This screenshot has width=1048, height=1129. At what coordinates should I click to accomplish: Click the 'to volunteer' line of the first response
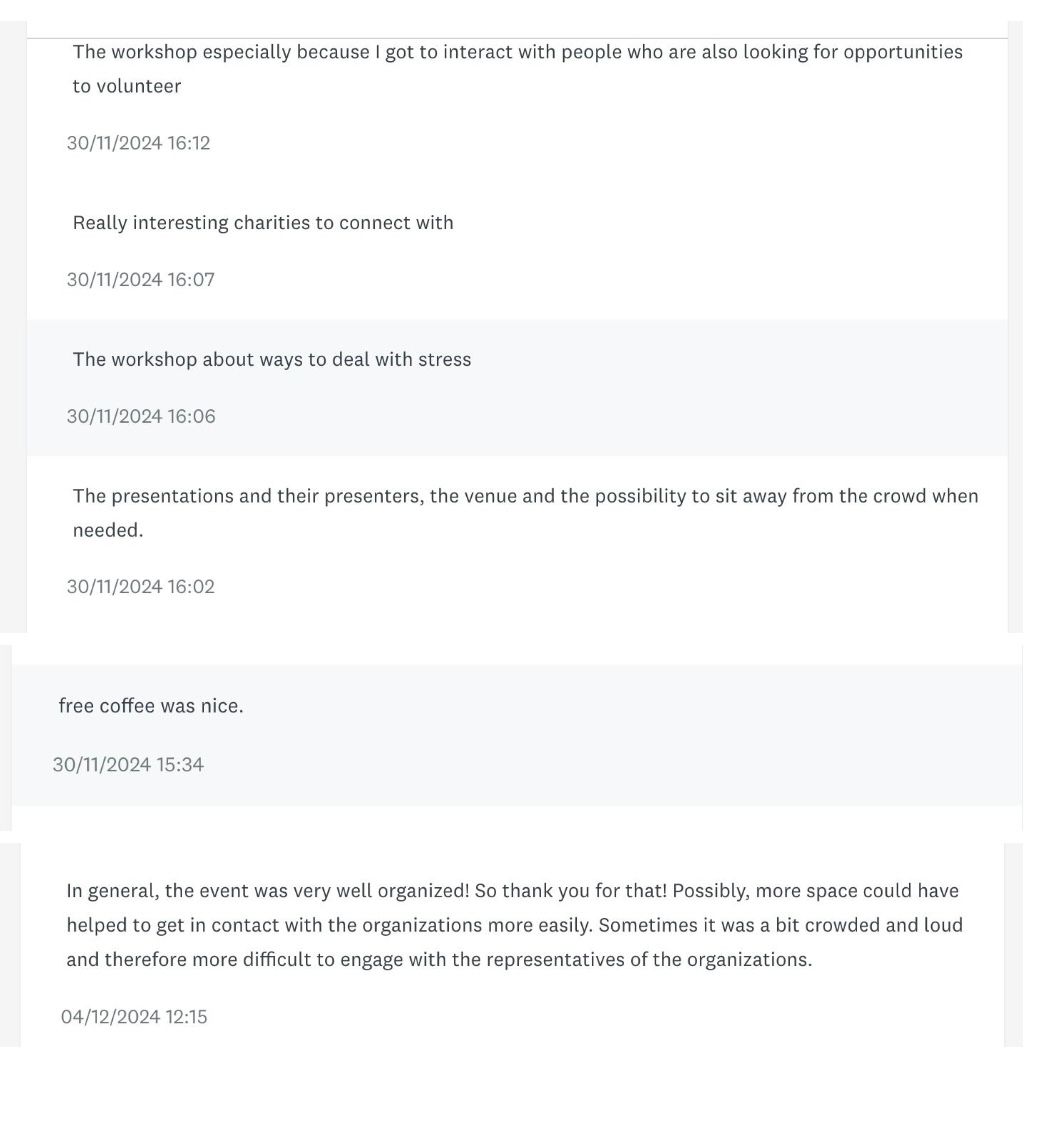point(127,87)
